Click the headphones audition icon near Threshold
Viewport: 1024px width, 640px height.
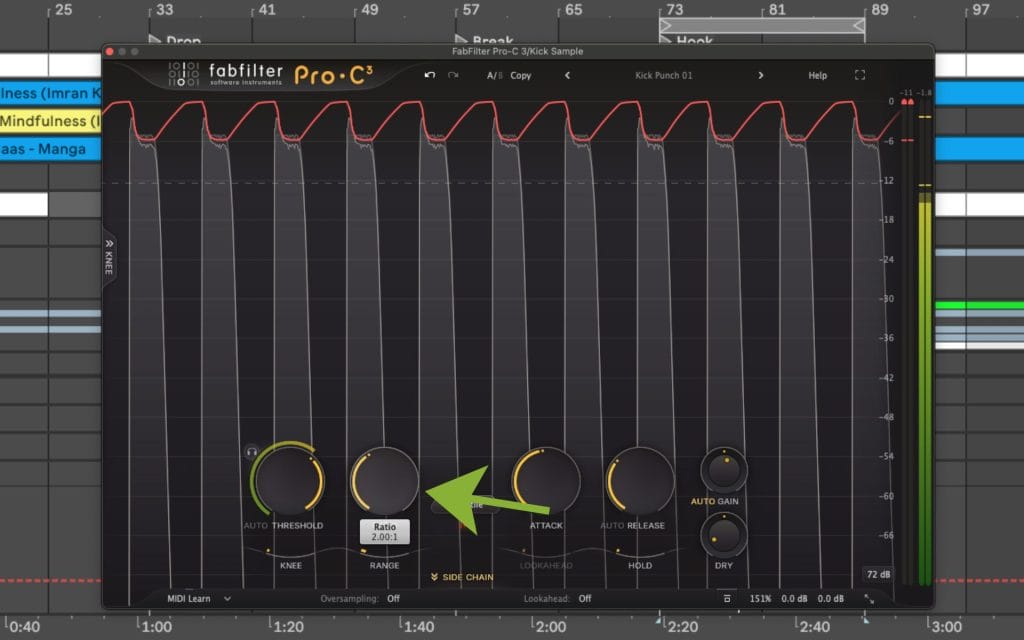click(252, 453)
